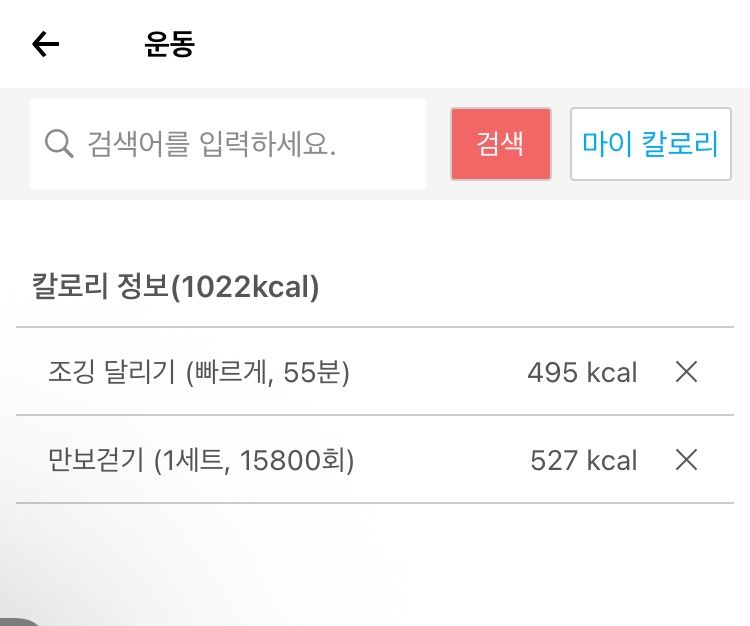Remove the 조깅 달리기 entry with X

686,372
